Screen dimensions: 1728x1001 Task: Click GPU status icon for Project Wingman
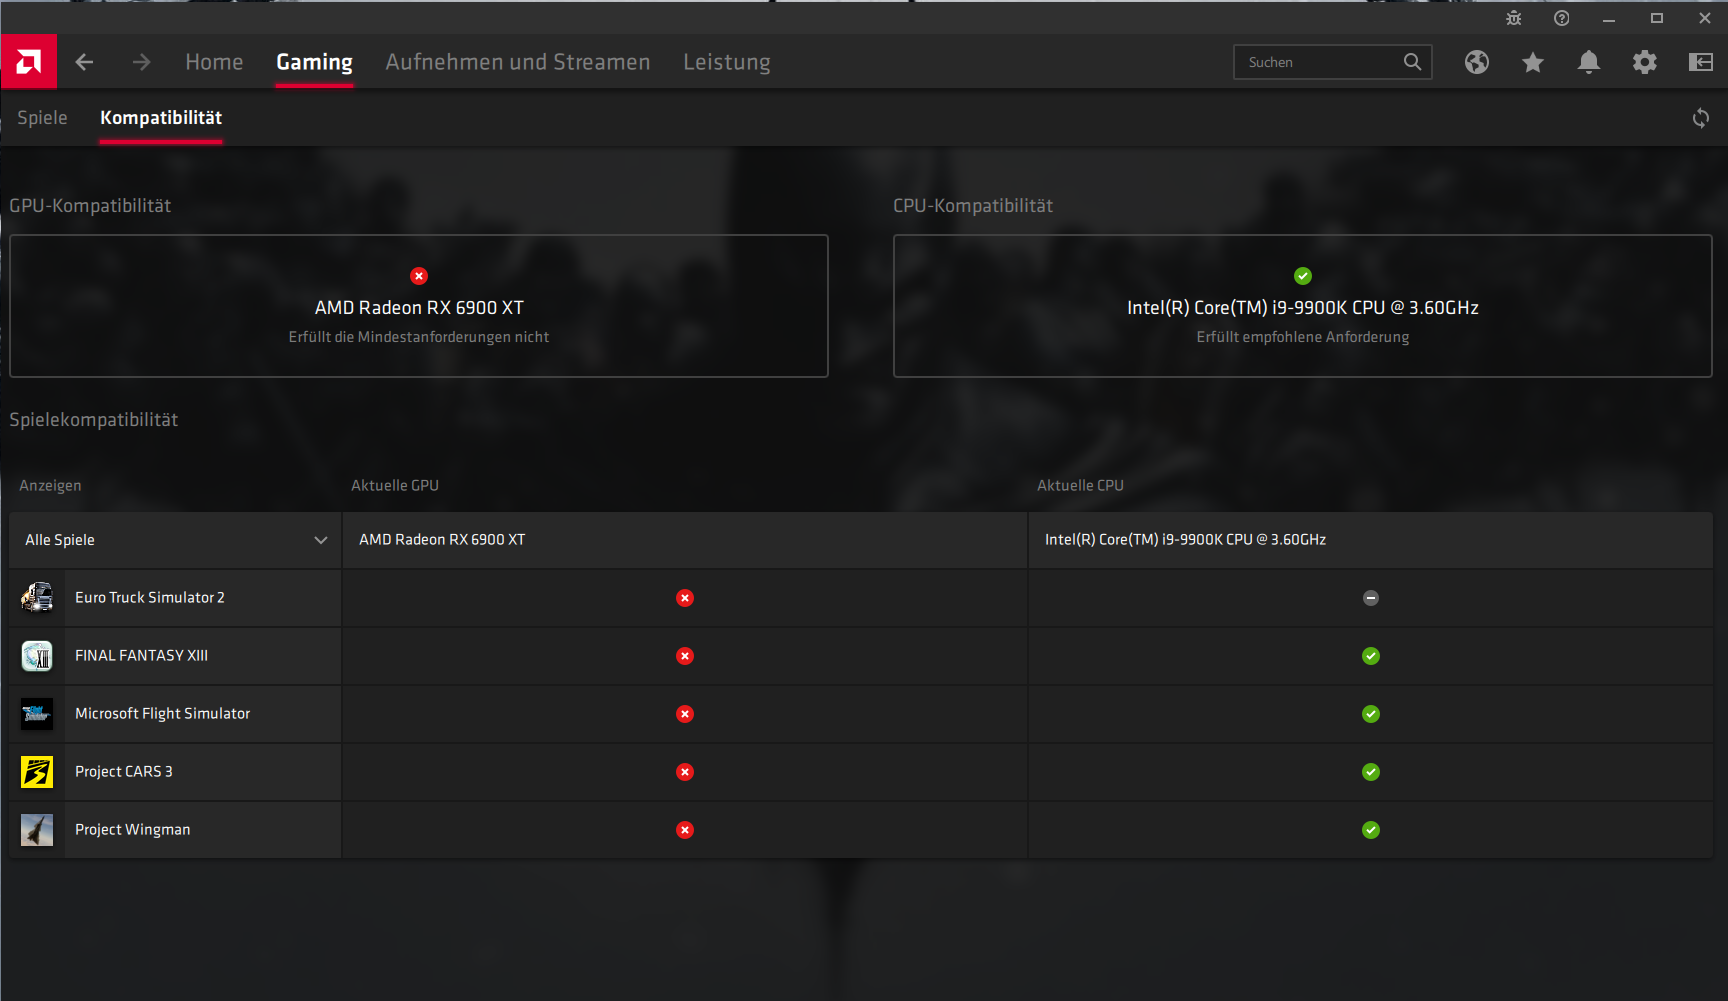(x=685, y=830)
